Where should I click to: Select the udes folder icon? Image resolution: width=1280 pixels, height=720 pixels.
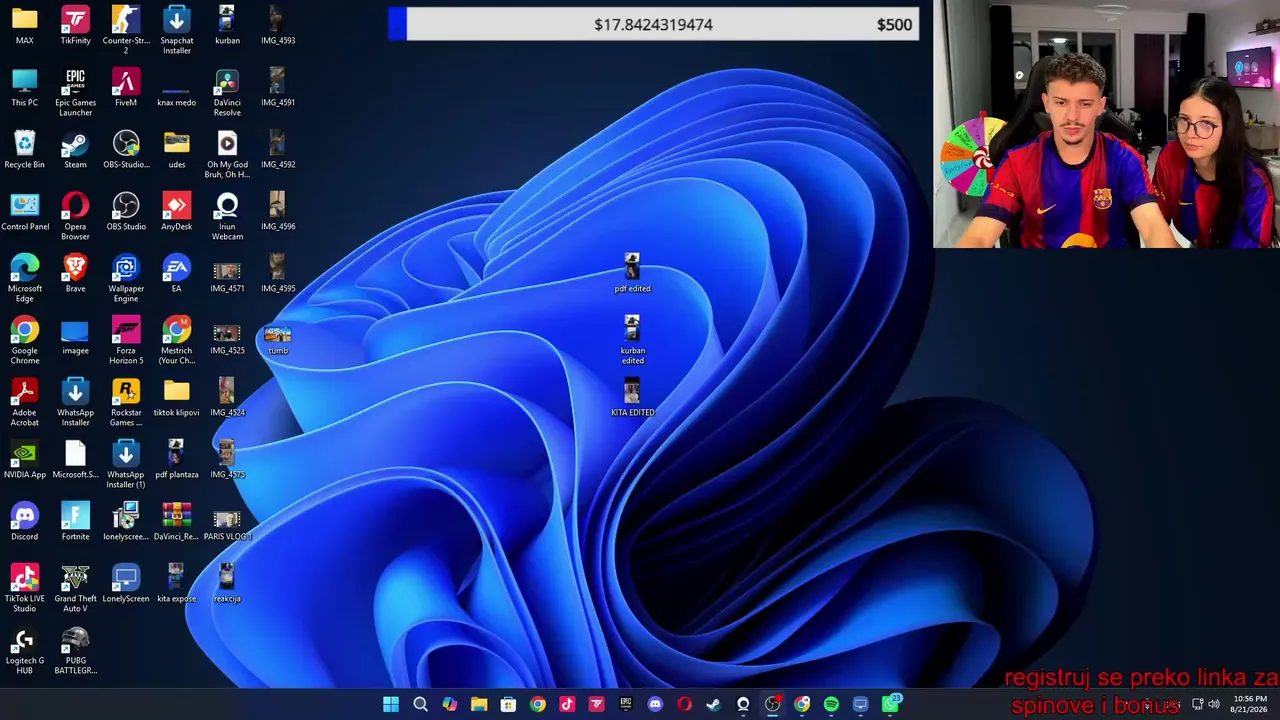(x=177, y=150)
